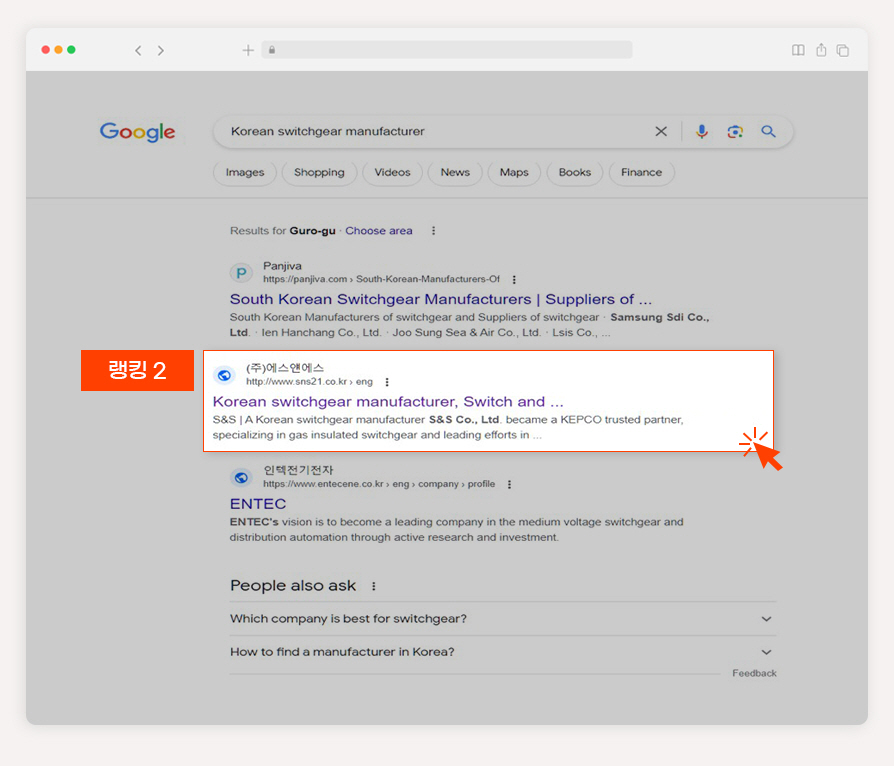Viewport: 894px width, 766px height.
Task: Open a new tab with plus icon
Action: tap(248, 50)
